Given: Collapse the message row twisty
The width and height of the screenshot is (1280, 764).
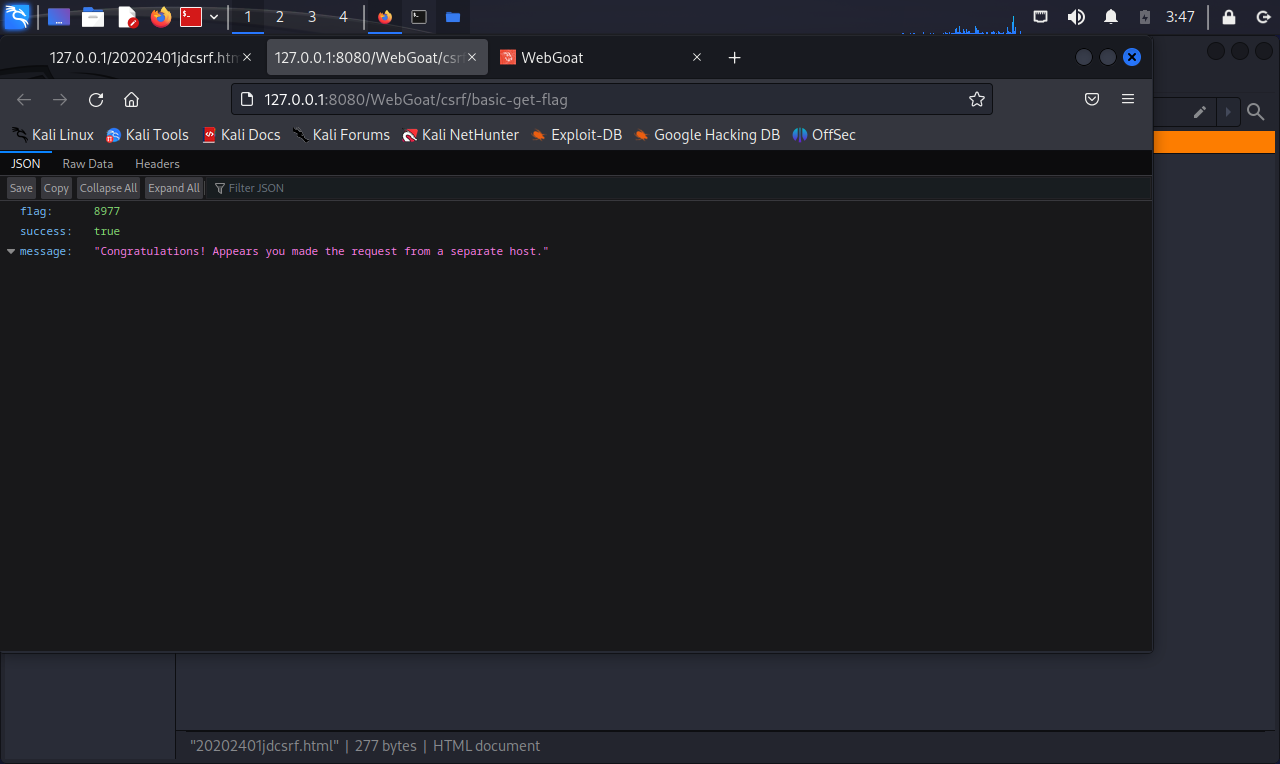Looking at the screenshot, I should tap(11, 251).
